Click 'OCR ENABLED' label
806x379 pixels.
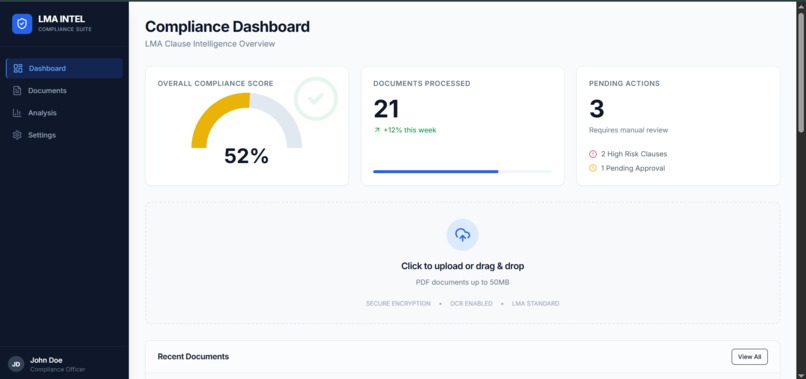pyautogui.click(x=471, y=303)
